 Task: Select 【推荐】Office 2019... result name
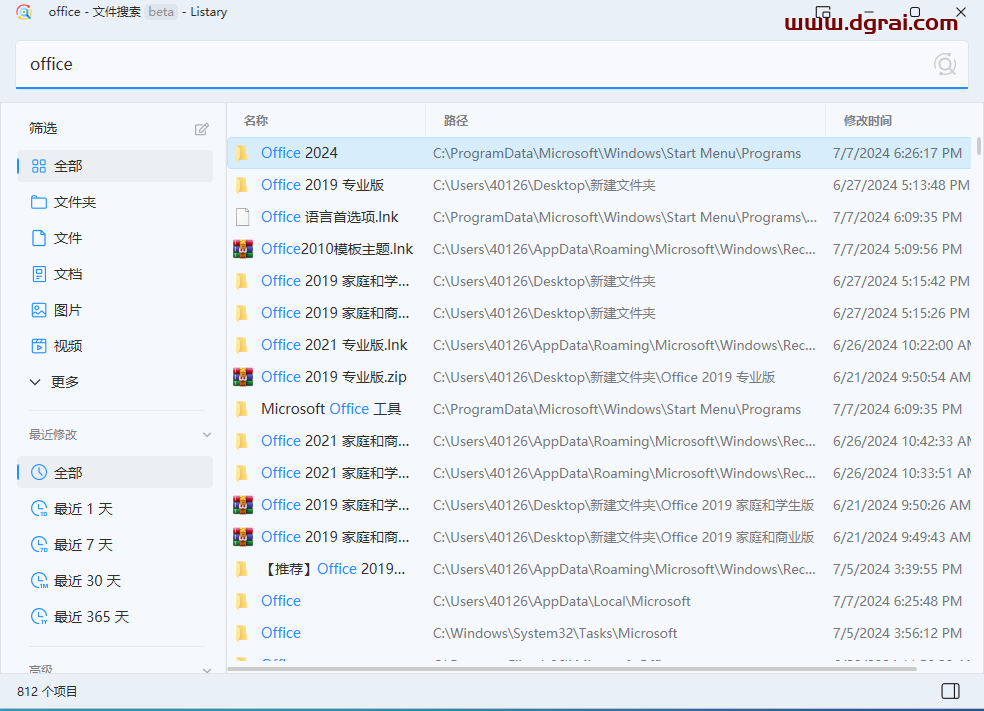coord(333,569)
